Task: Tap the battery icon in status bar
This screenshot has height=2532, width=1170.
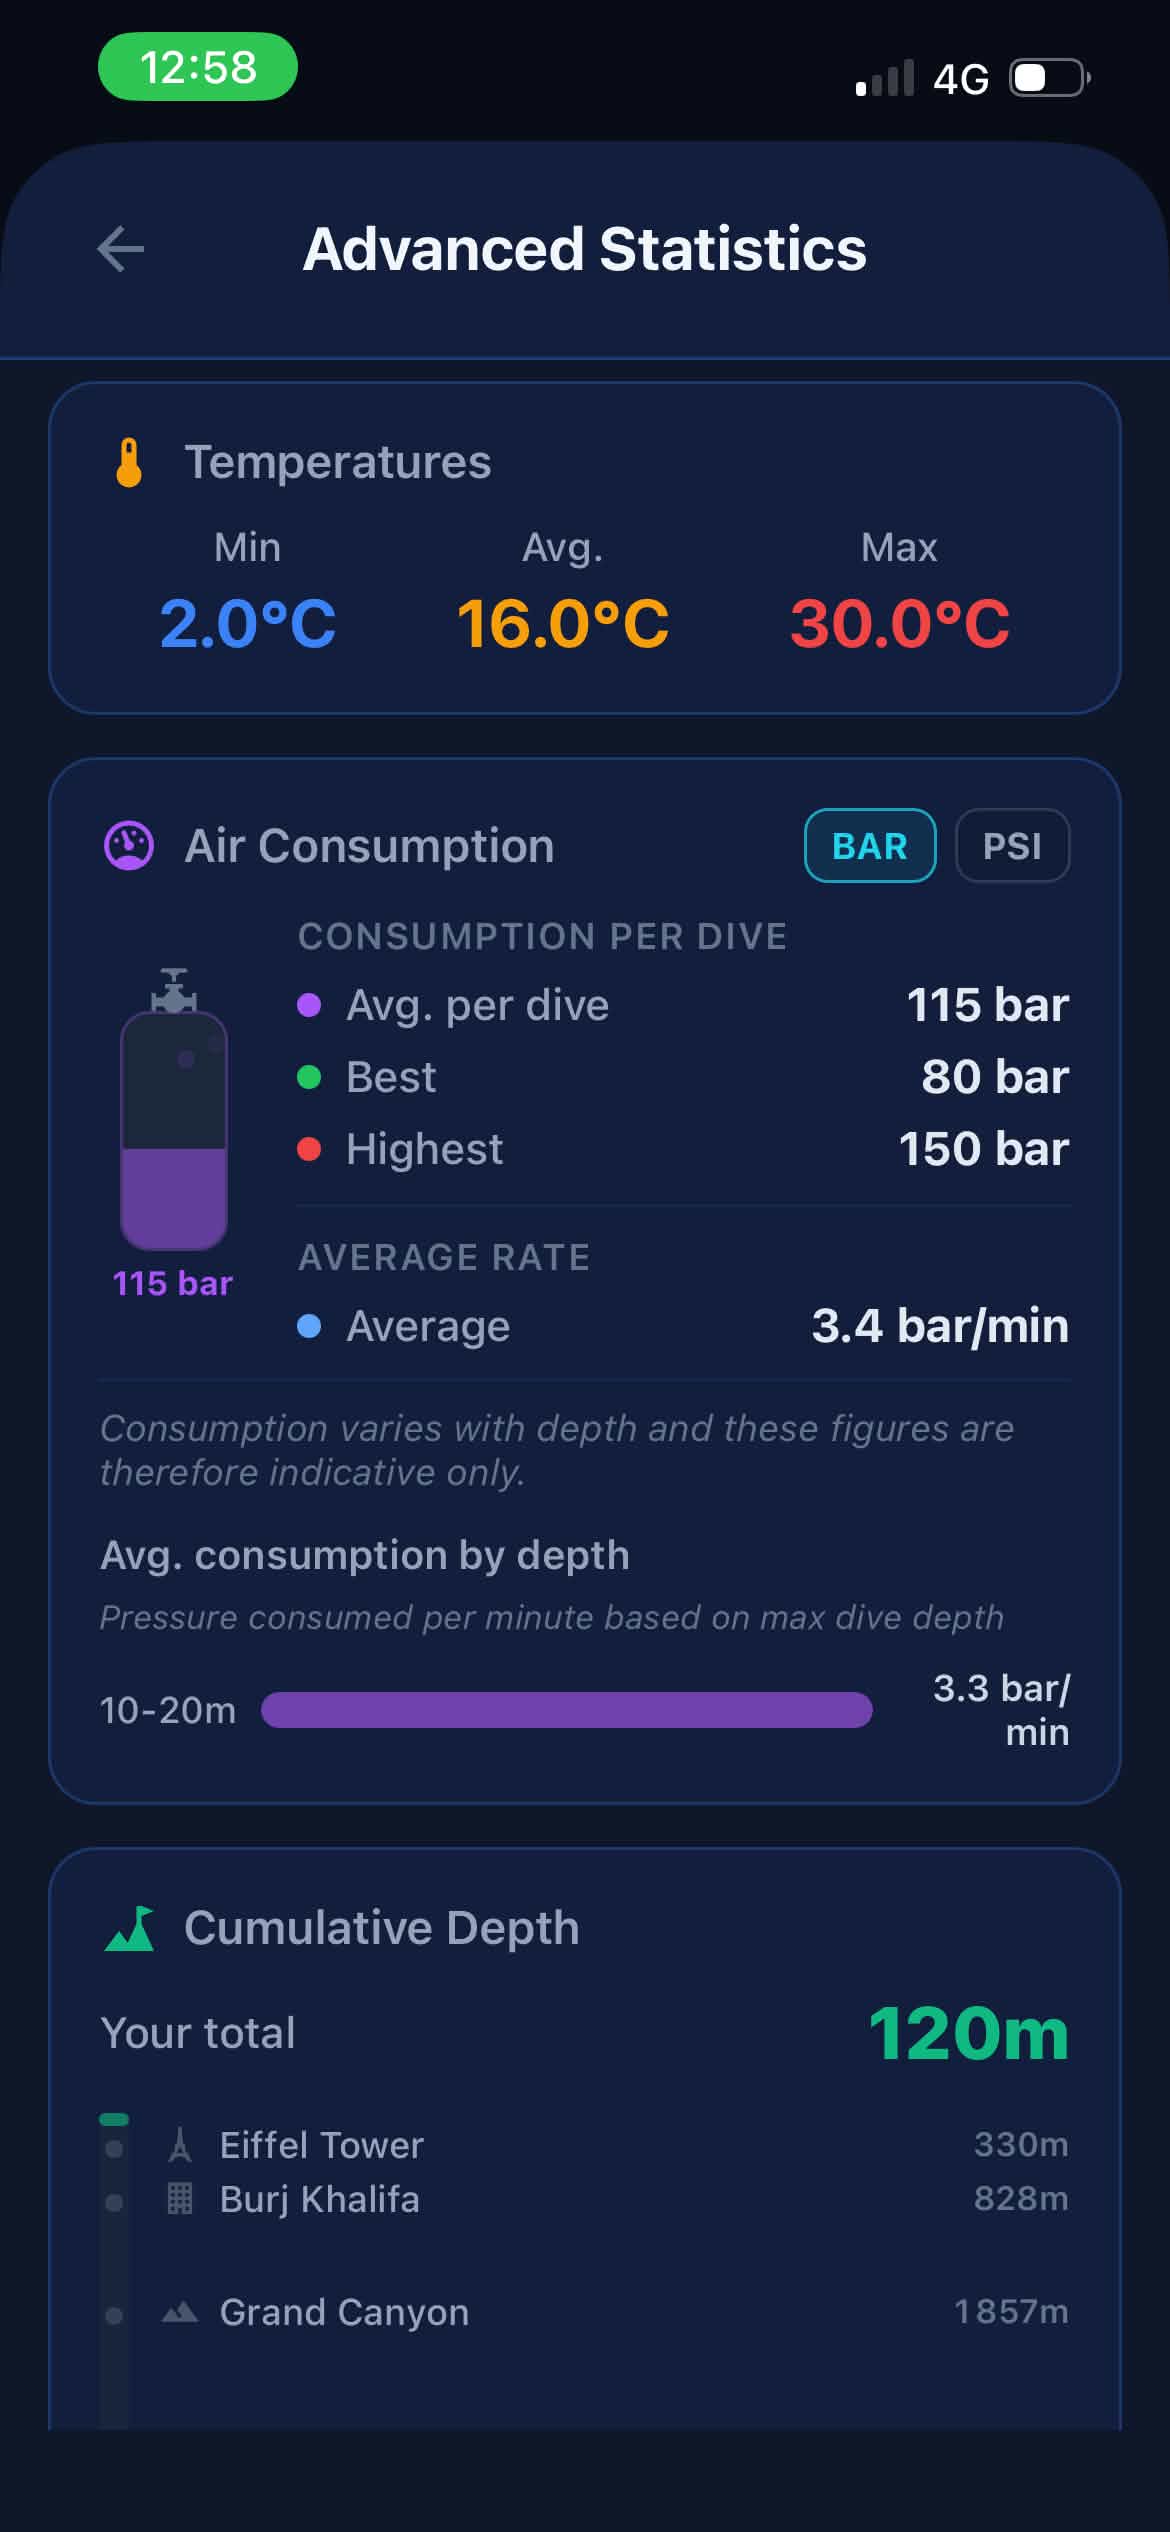Action: coord(1049,78)
